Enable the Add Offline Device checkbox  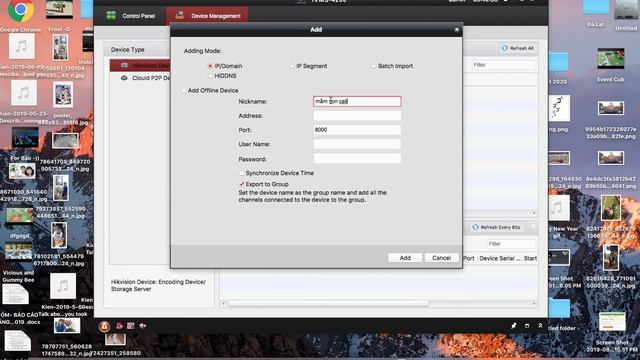(x=184, y=91)
